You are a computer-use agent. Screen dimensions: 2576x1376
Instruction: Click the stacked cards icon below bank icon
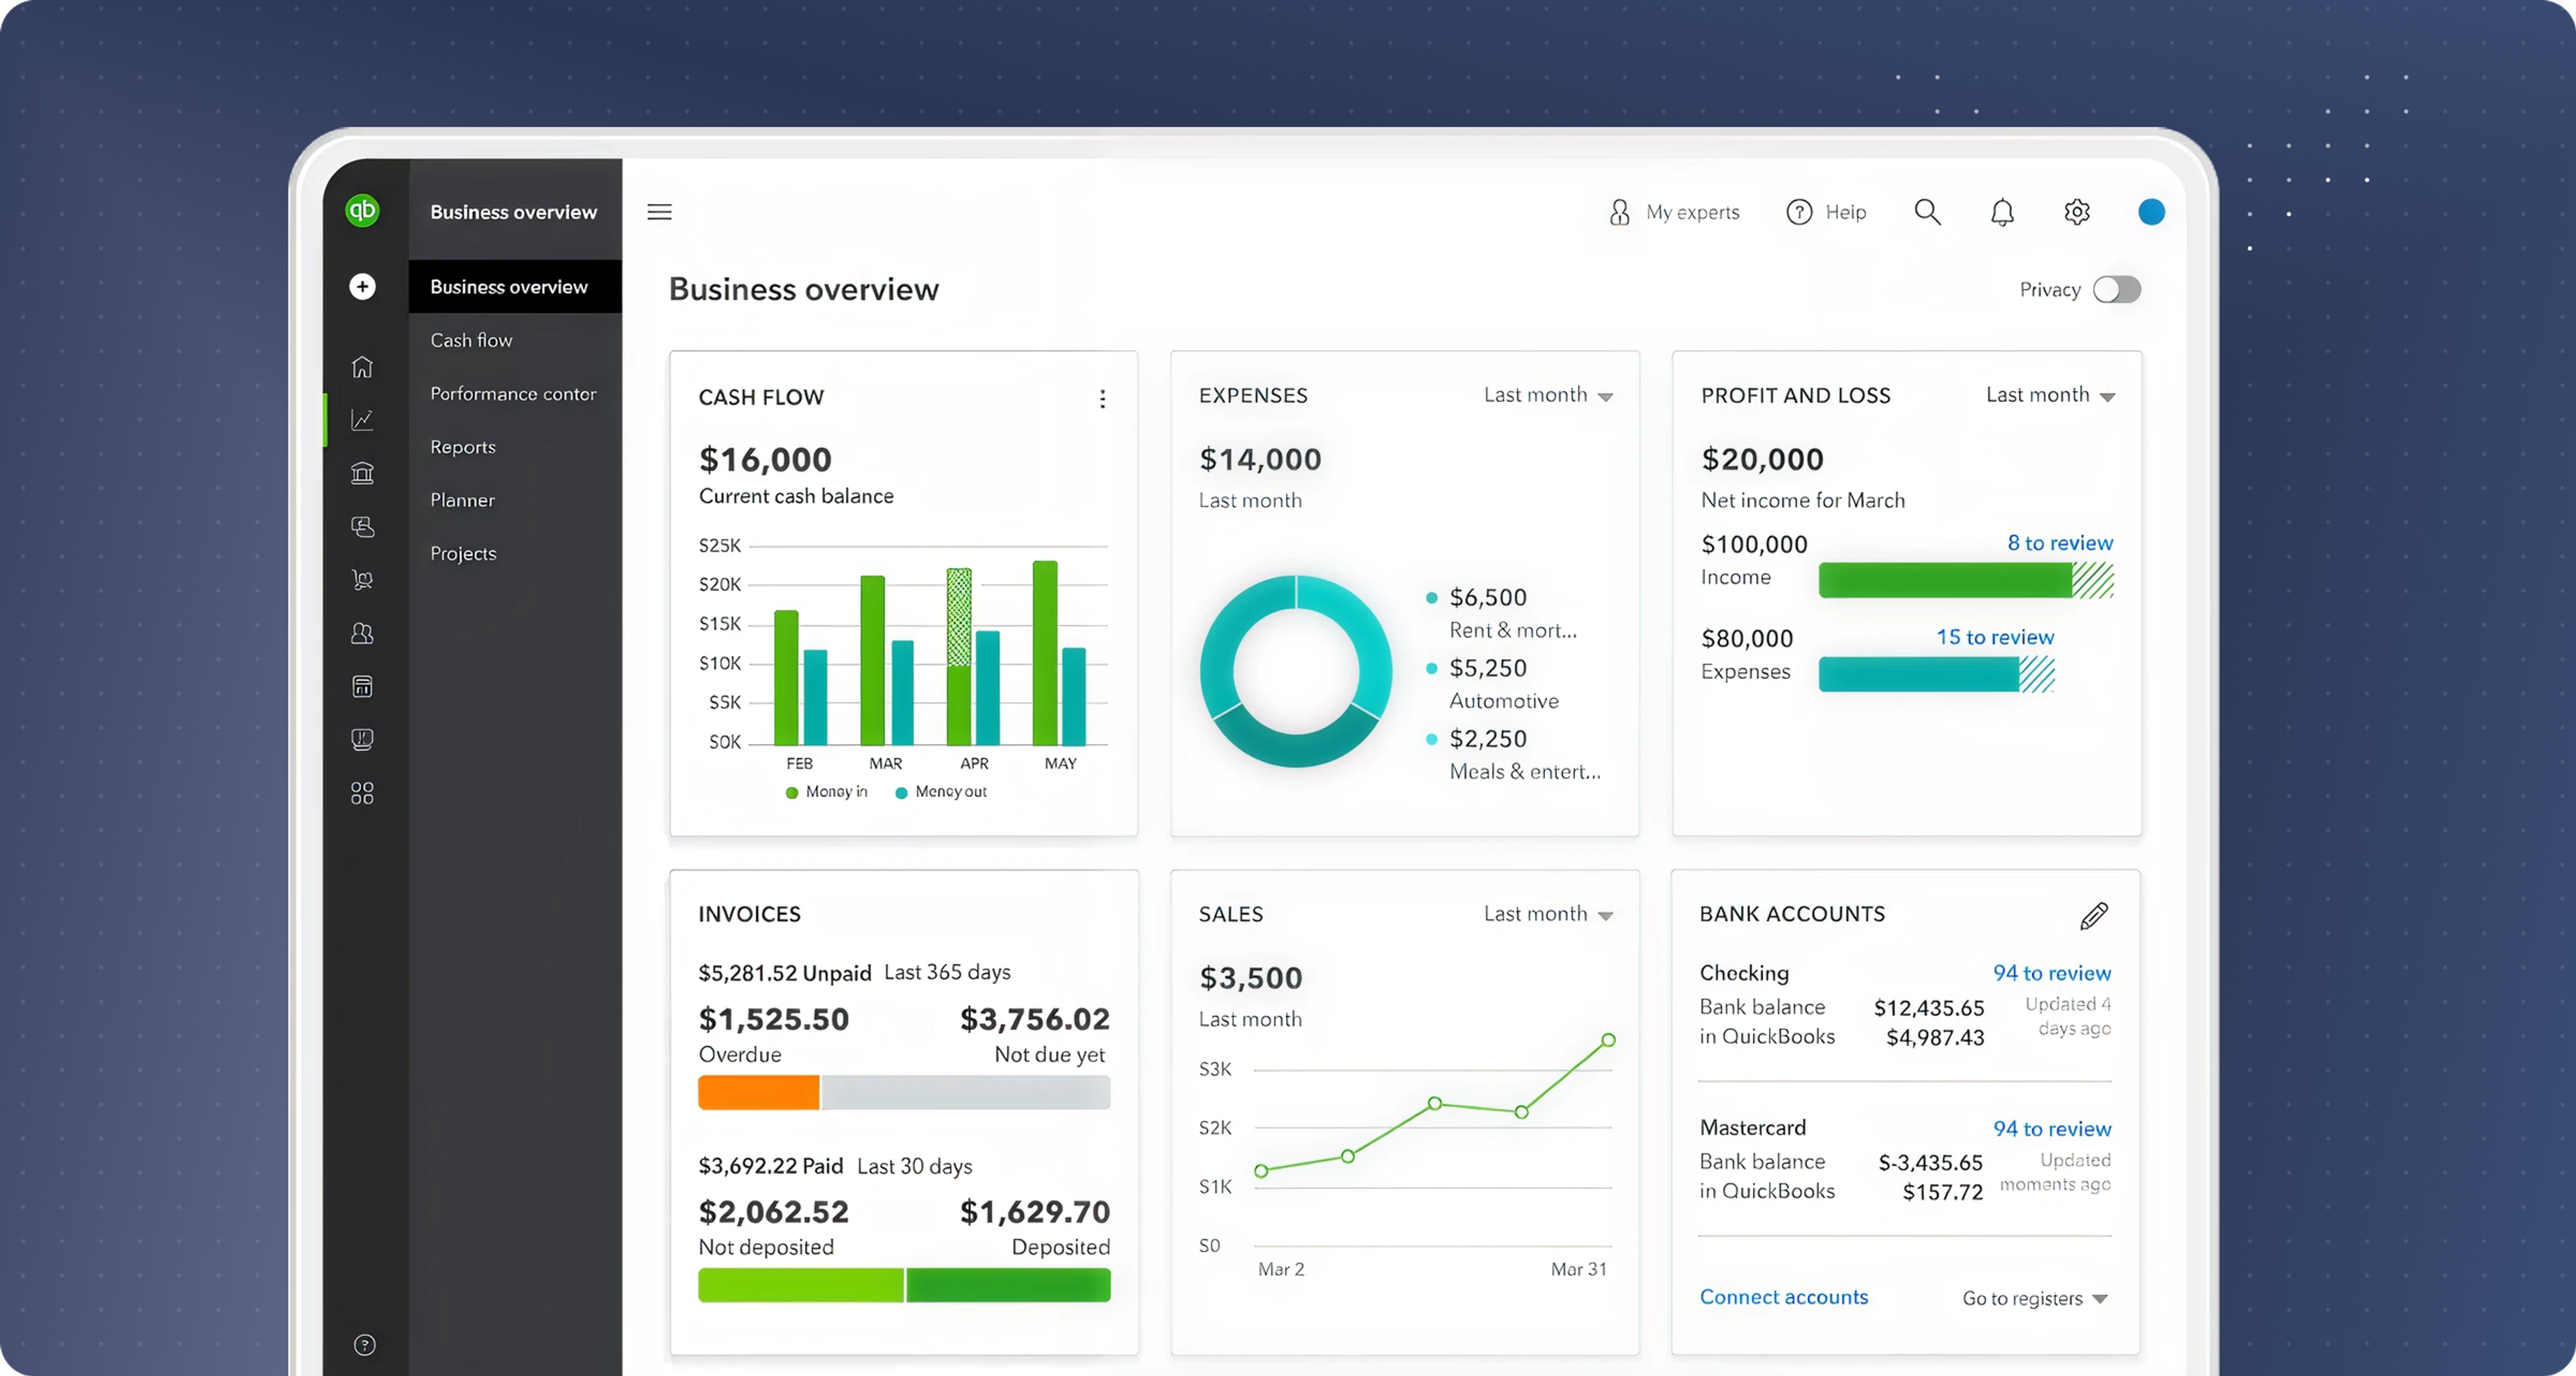[x=362, y=527]
